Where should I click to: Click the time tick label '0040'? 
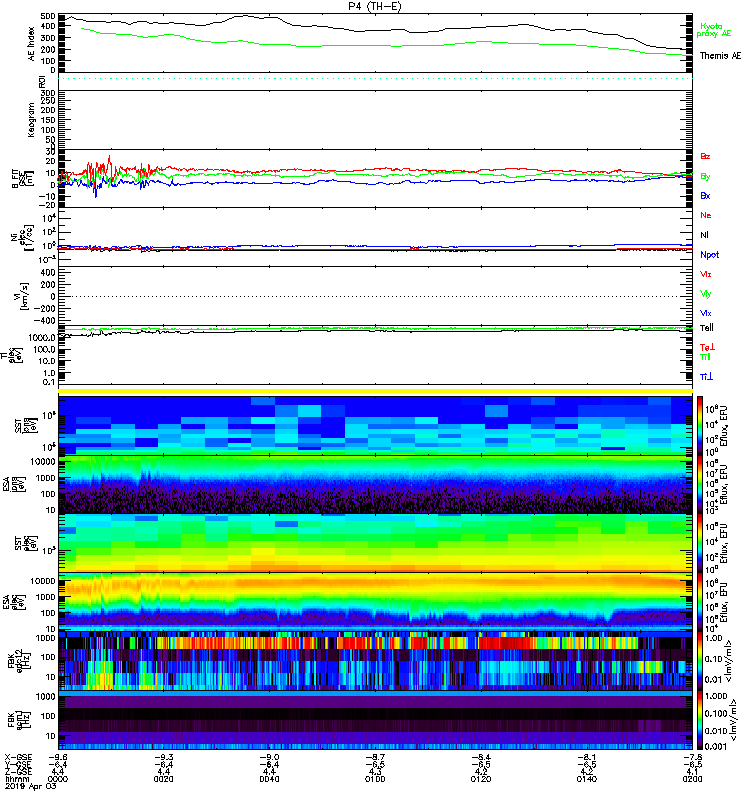click(269, 779)
